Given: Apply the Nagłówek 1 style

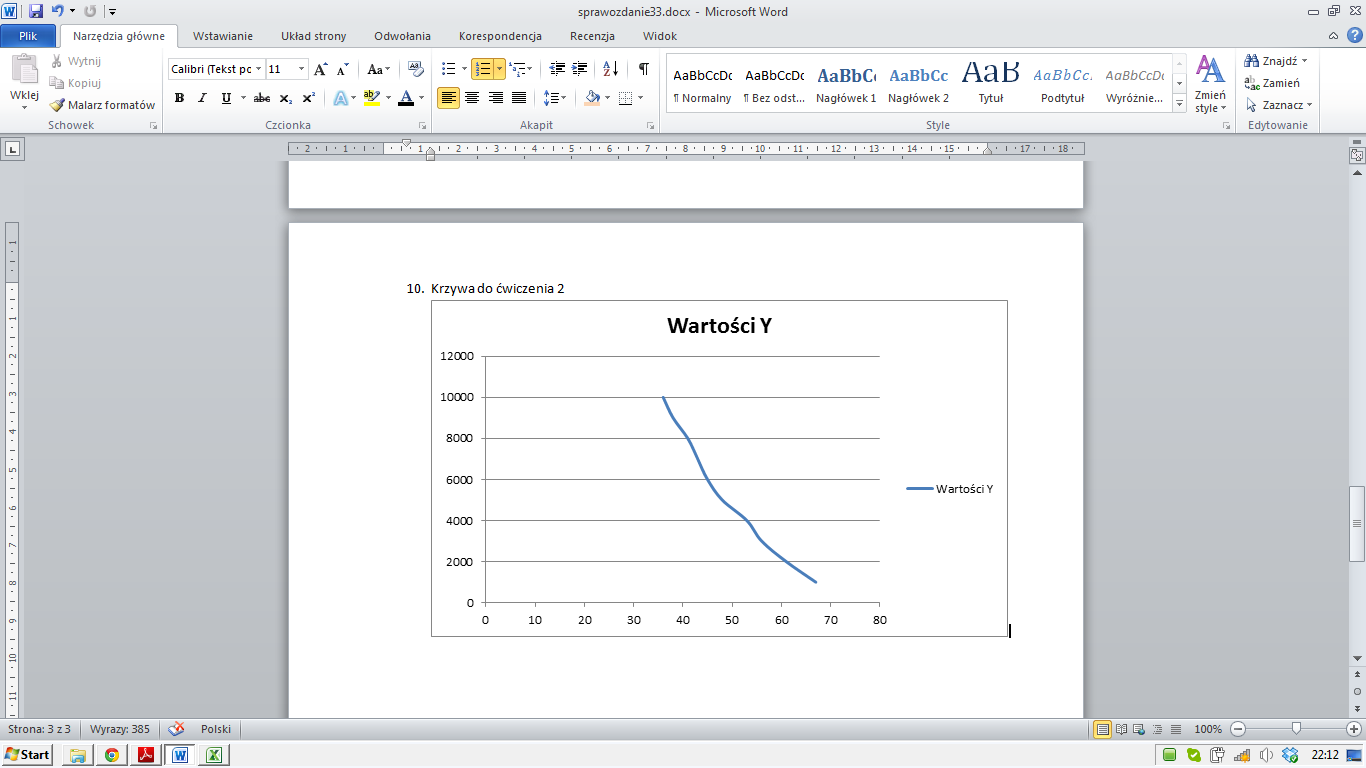Looking at the screenshot, I should [846, 85].
